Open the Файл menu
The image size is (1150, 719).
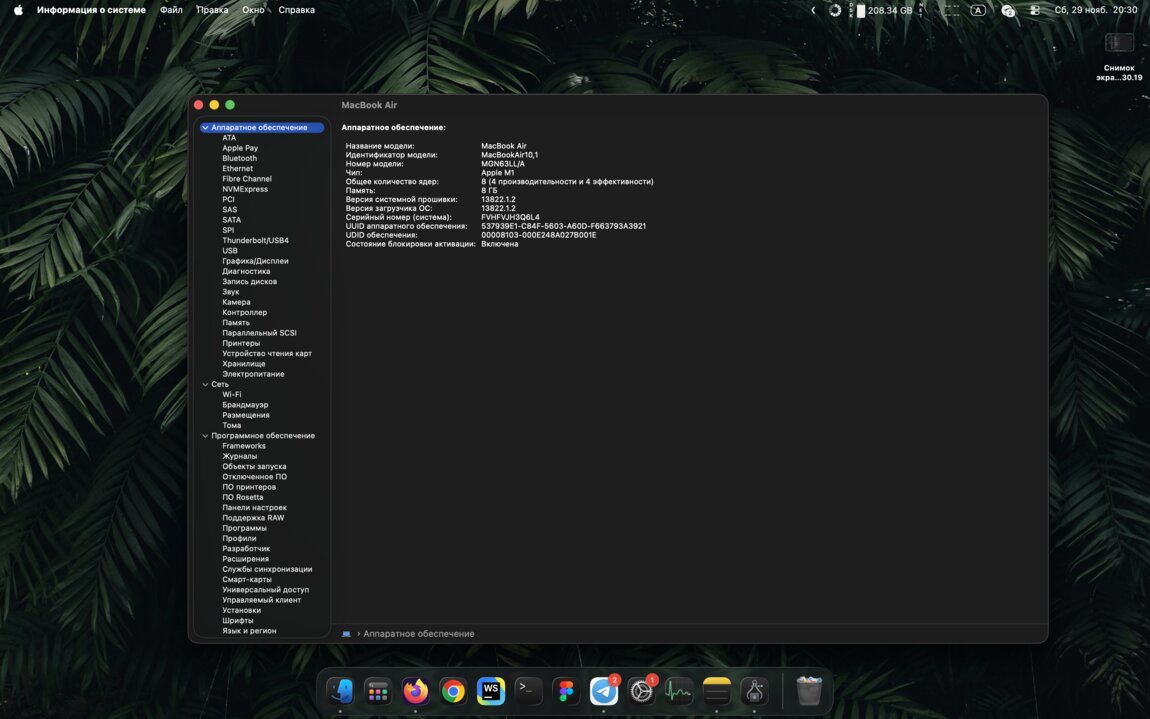171,10
